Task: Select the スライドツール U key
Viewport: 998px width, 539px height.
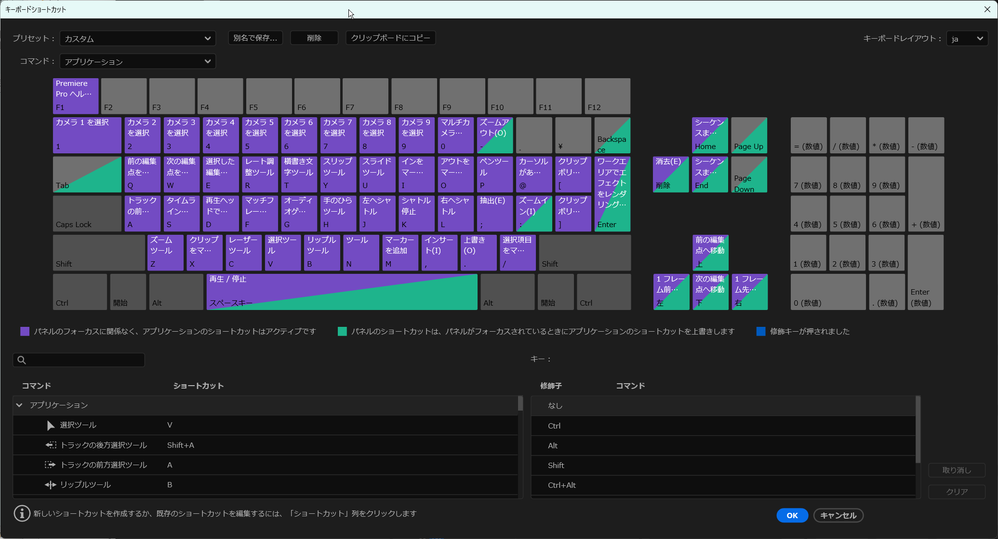Action: point(377,174)
